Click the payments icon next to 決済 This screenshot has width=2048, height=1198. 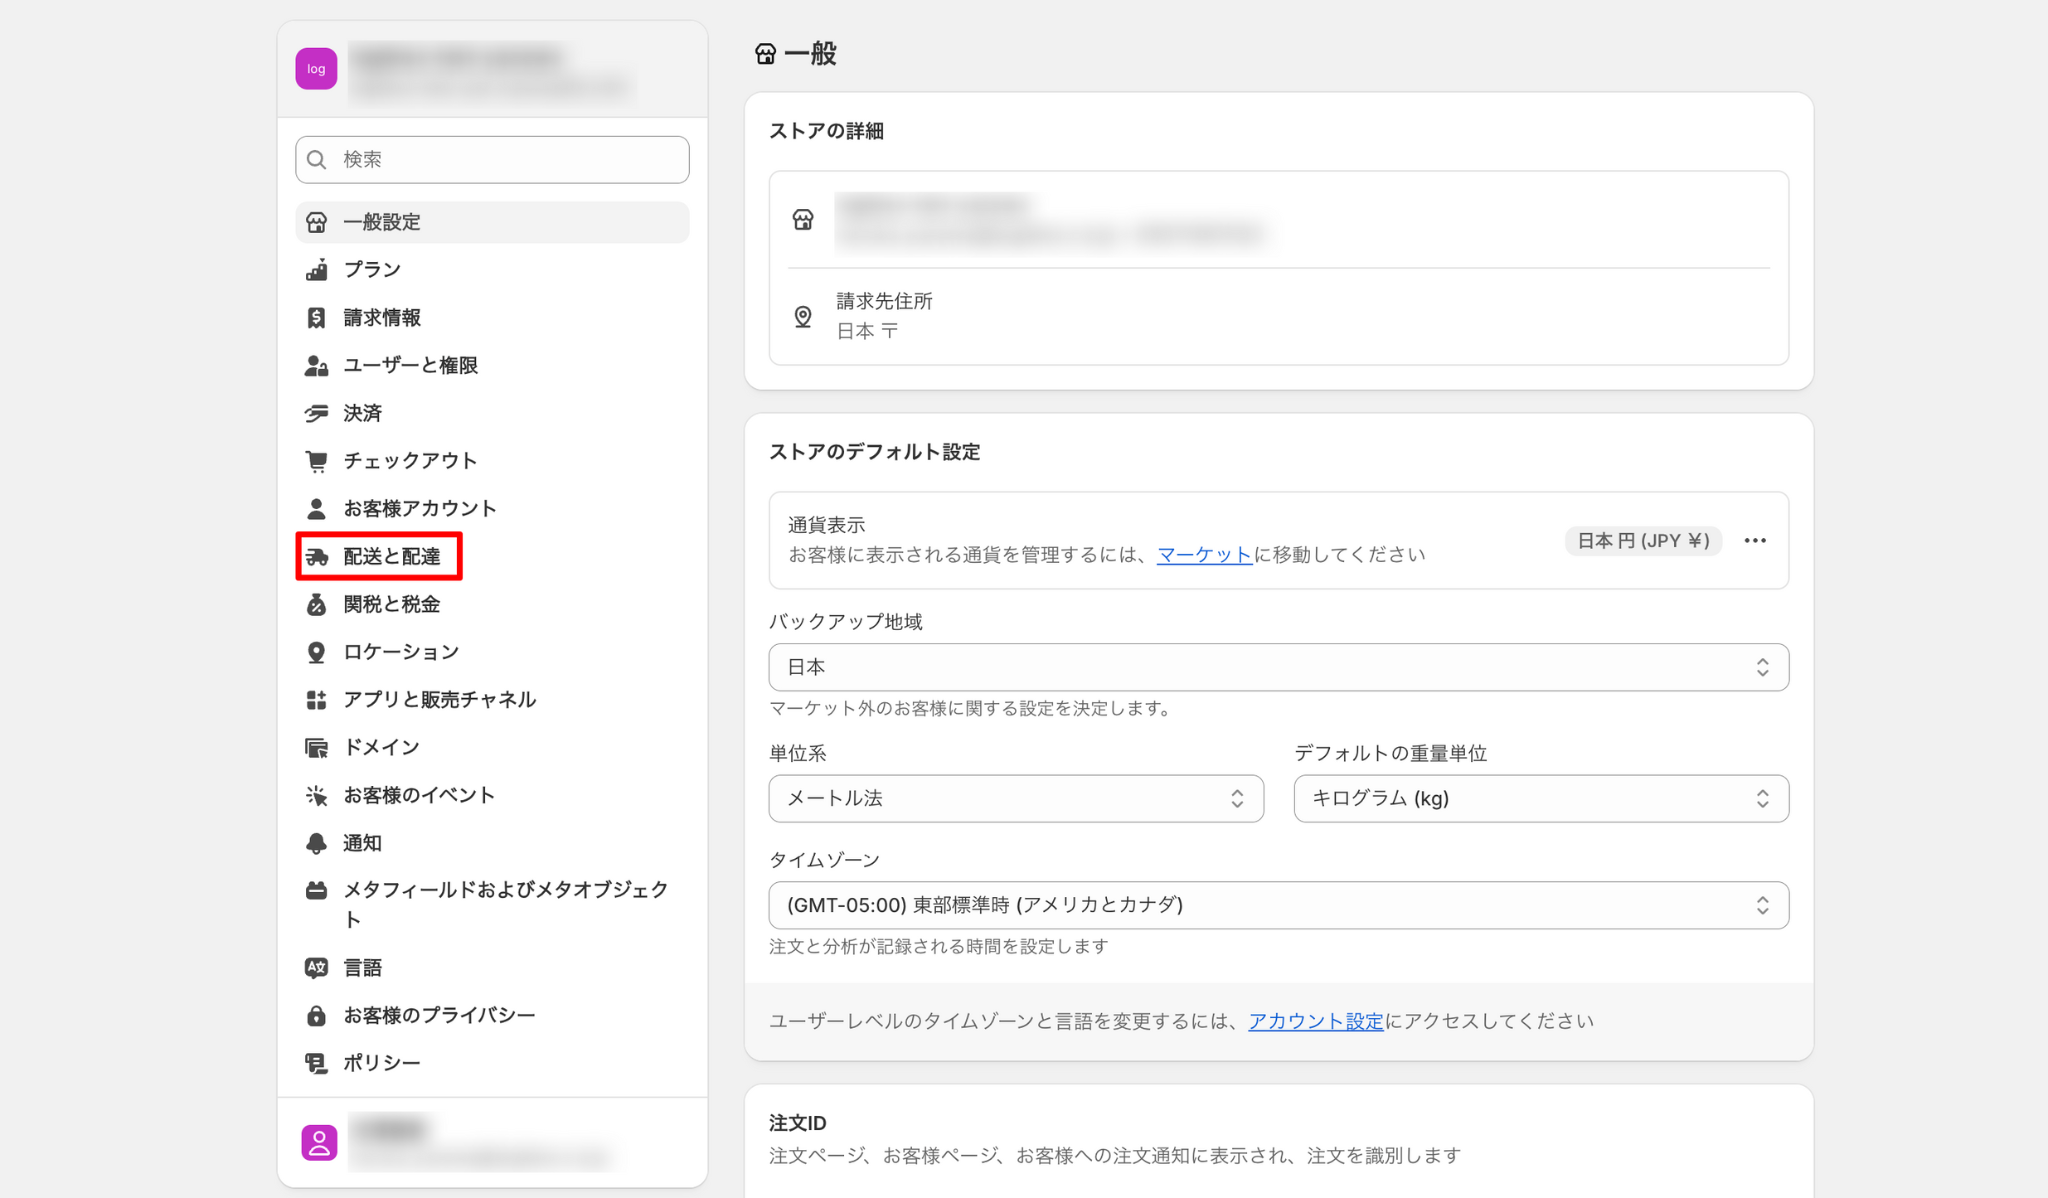point(317,413)
